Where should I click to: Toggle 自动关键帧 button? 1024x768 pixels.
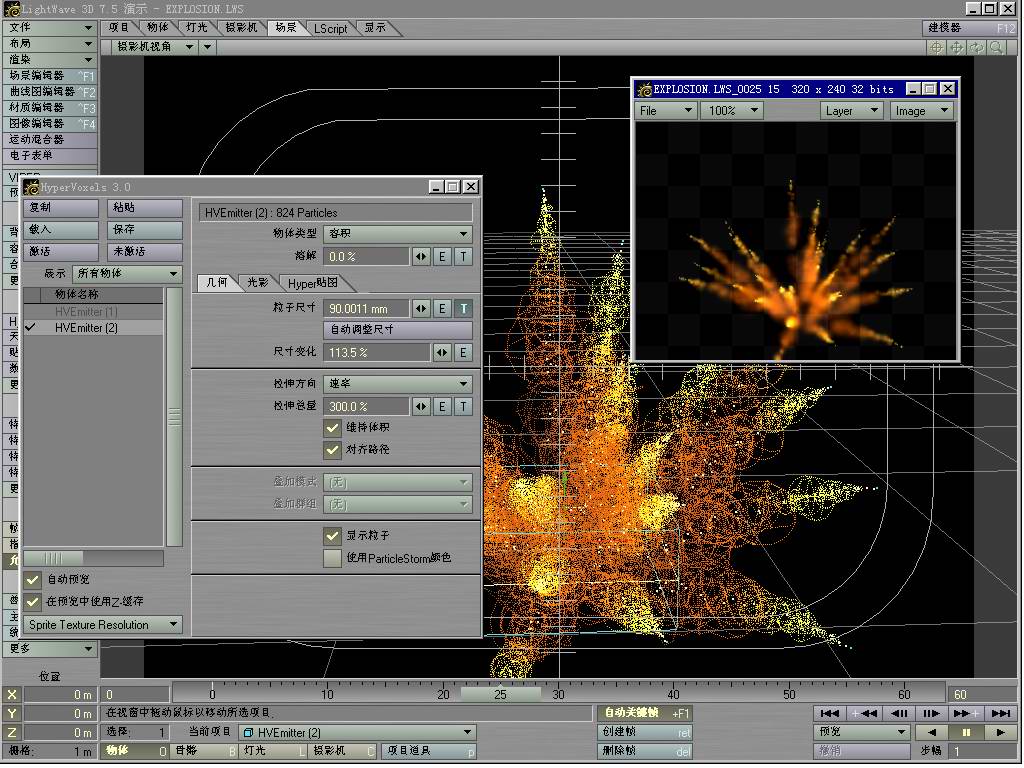point(644,713)
